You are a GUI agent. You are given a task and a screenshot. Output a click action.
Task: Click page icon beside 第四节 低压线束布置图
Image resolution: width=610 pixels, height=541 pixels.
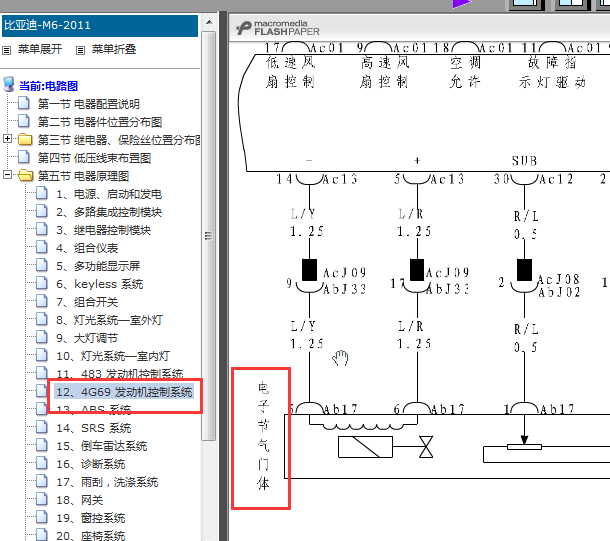(x=24, y=157)
